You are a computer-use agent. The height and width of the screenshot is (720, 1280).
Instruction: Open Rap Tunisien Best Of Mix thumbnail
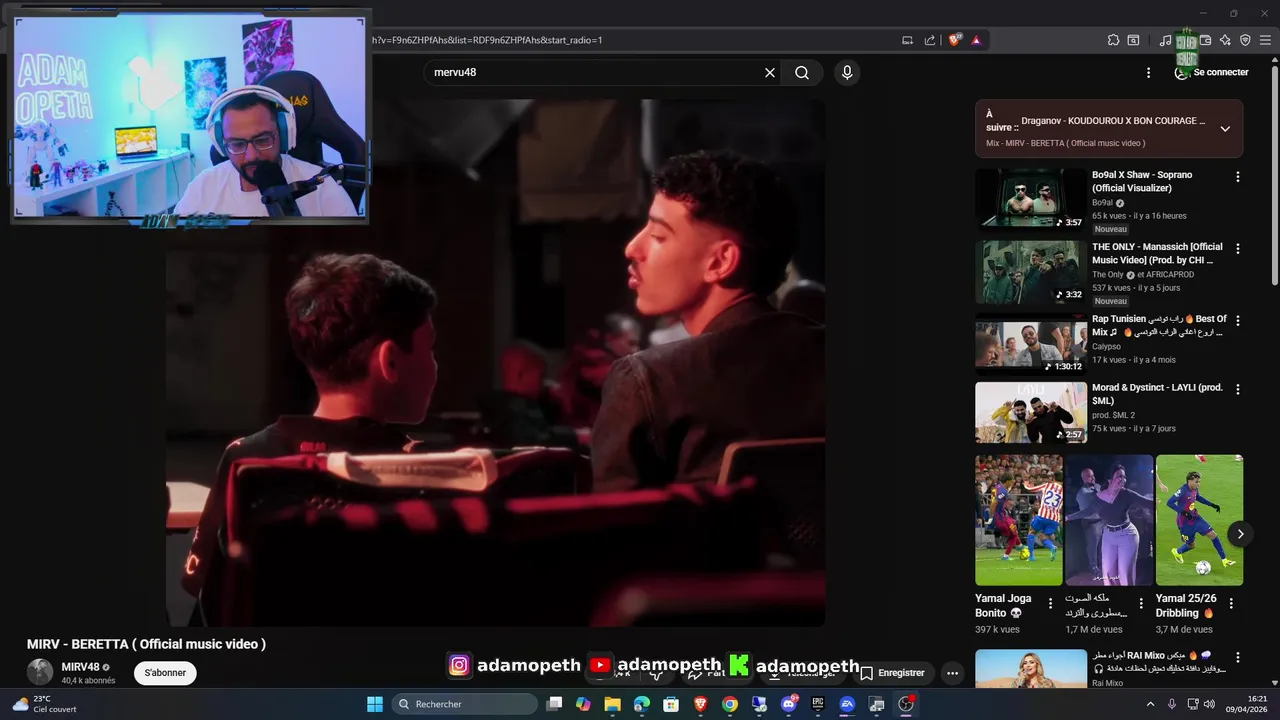coord(1031,343)
